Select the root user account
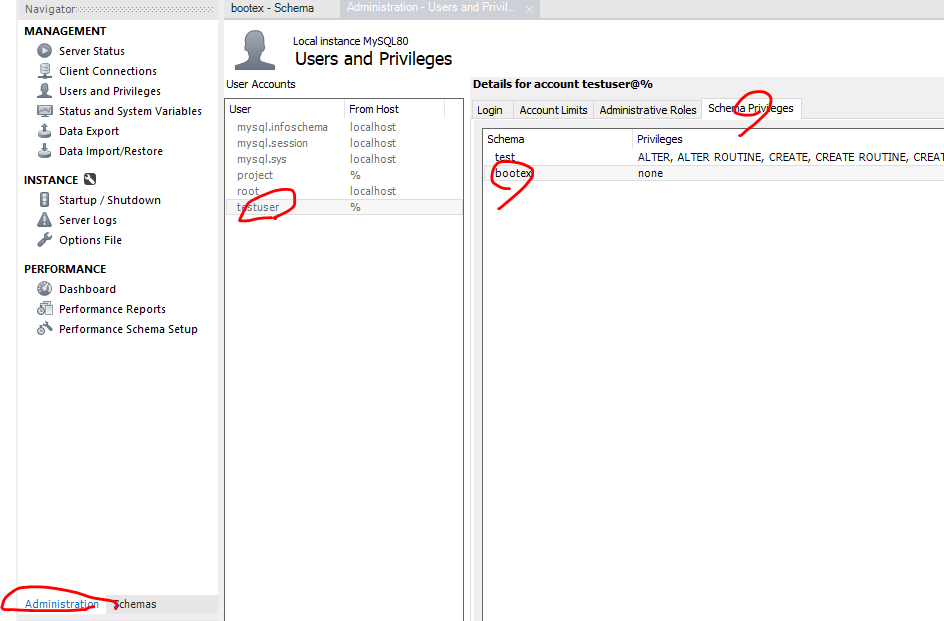The image size is (944, 621). (344, 191)
